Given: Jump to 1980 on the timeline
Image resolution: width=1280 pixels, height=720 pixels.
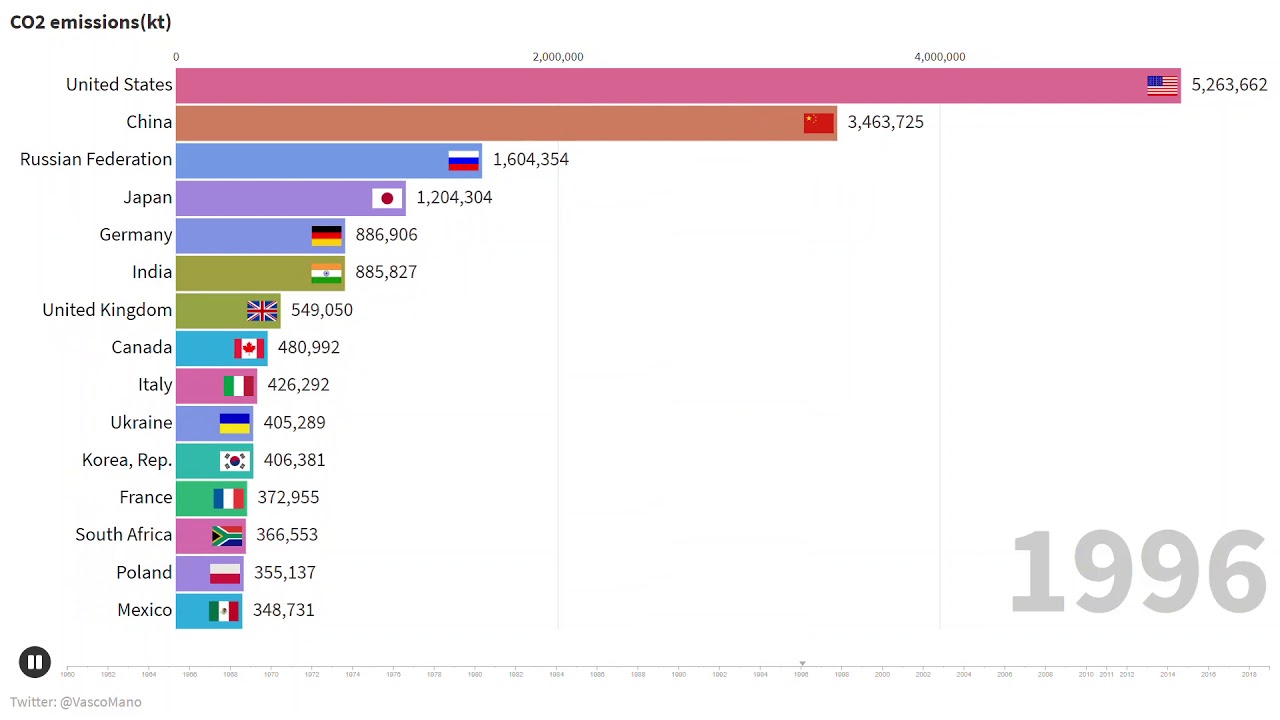Looking at the screenshot, I should click(475, 674).
